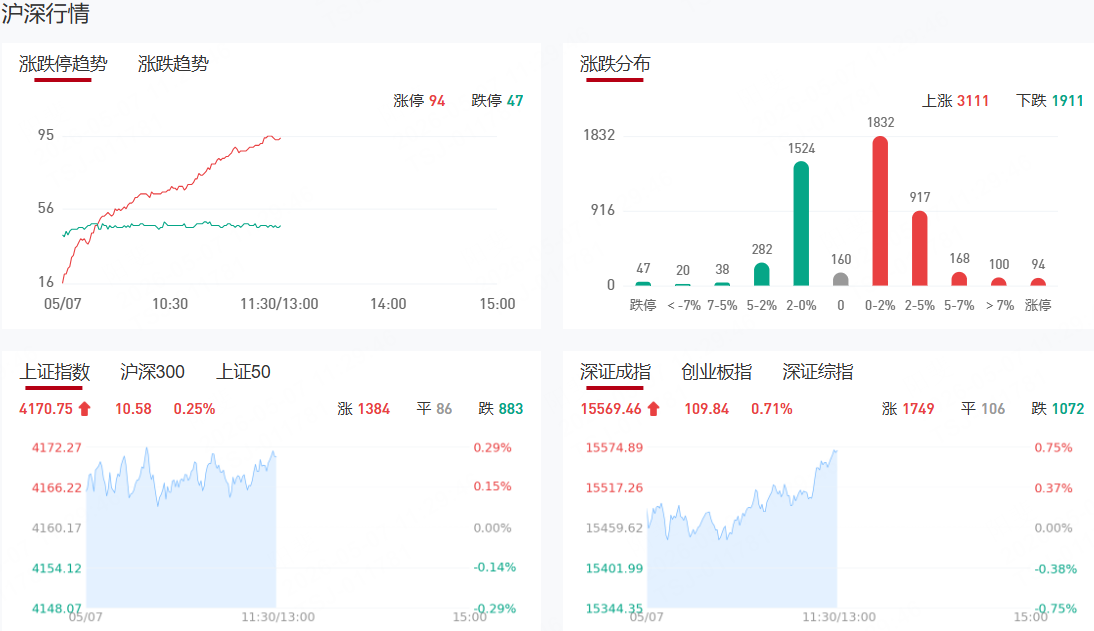The width and height of the screenshot is (1094, 631).
Task: Click the tall red 1832 bar
Action: click(x=881, y=211)
